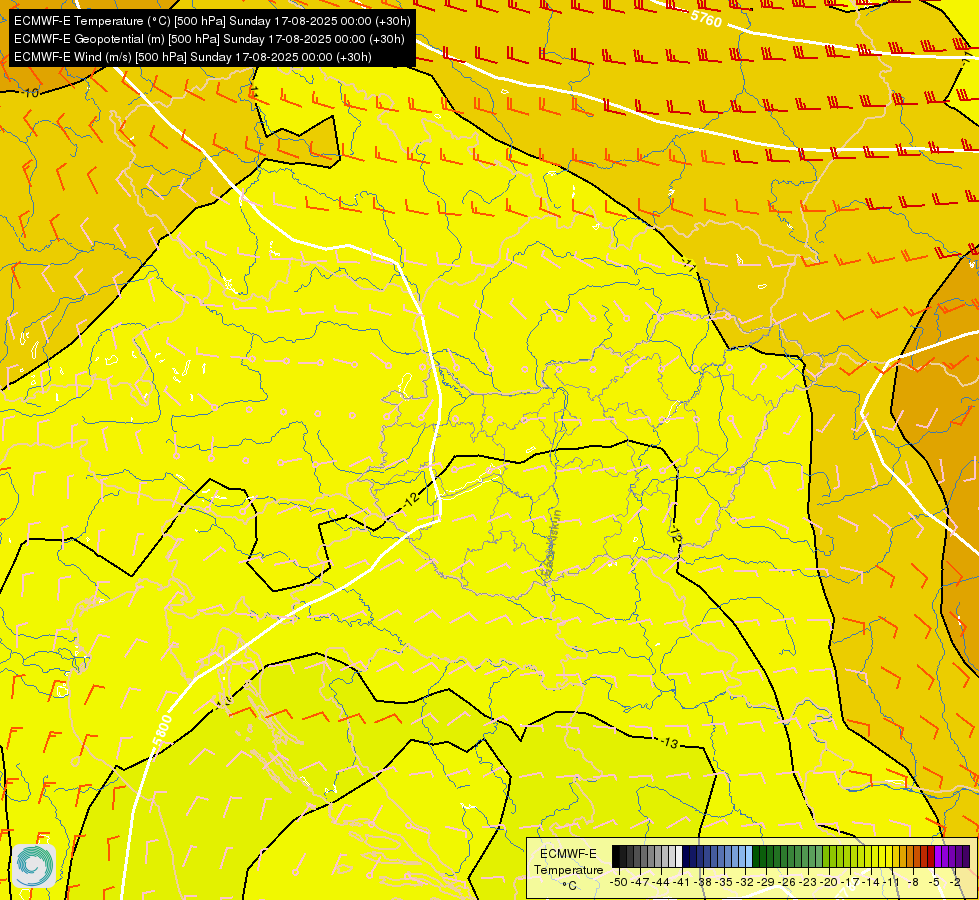Click the -10 isotherm contour label
The width and height of the screenshot is (979, 900).
tap(29, 93)
